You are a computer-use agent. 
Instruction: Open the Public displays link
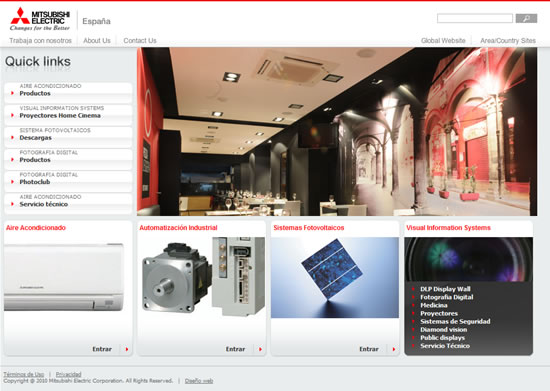(x=442, y=337)
